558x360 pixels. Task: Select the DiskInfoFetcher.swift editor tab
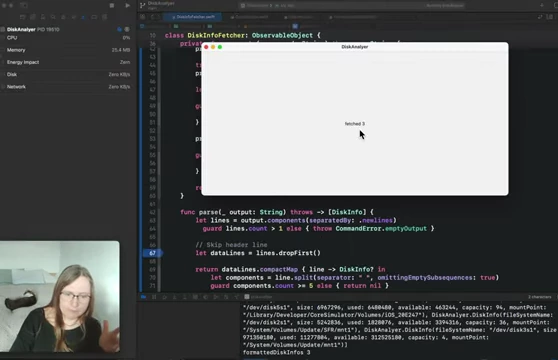click(193, 17)
